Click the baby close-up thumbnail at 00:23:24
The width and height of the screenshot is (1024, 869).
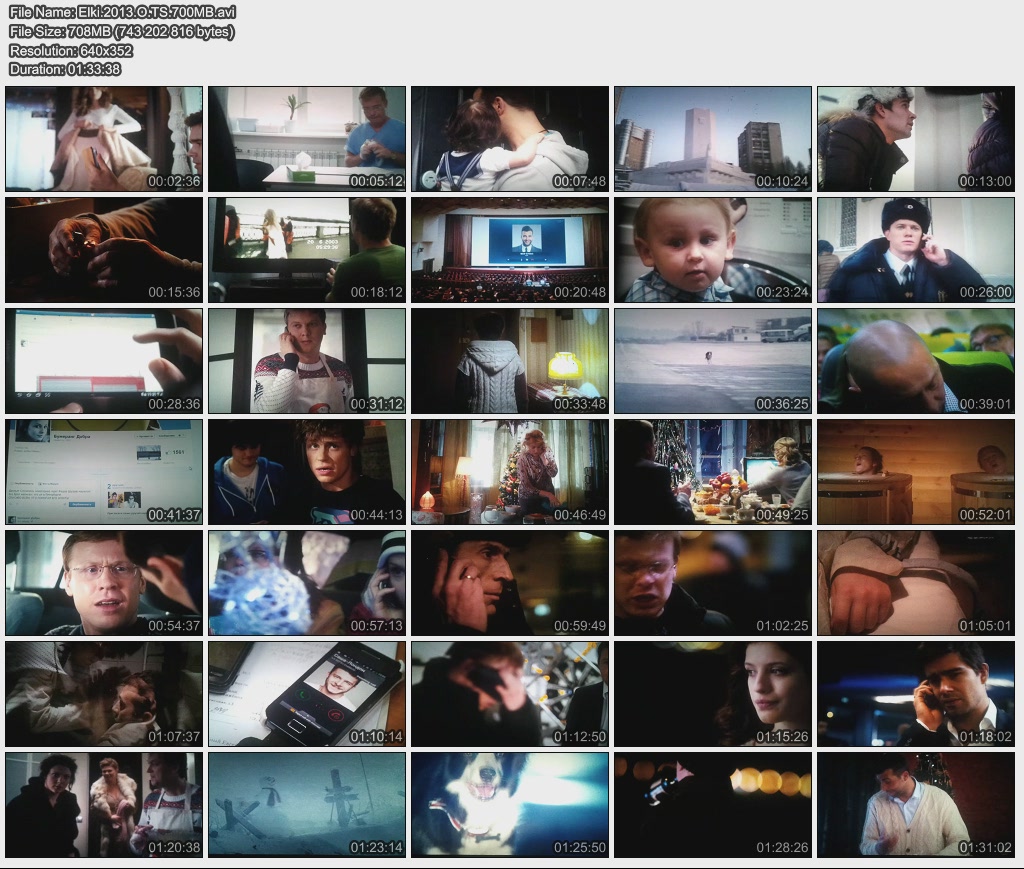click(713, 250)
